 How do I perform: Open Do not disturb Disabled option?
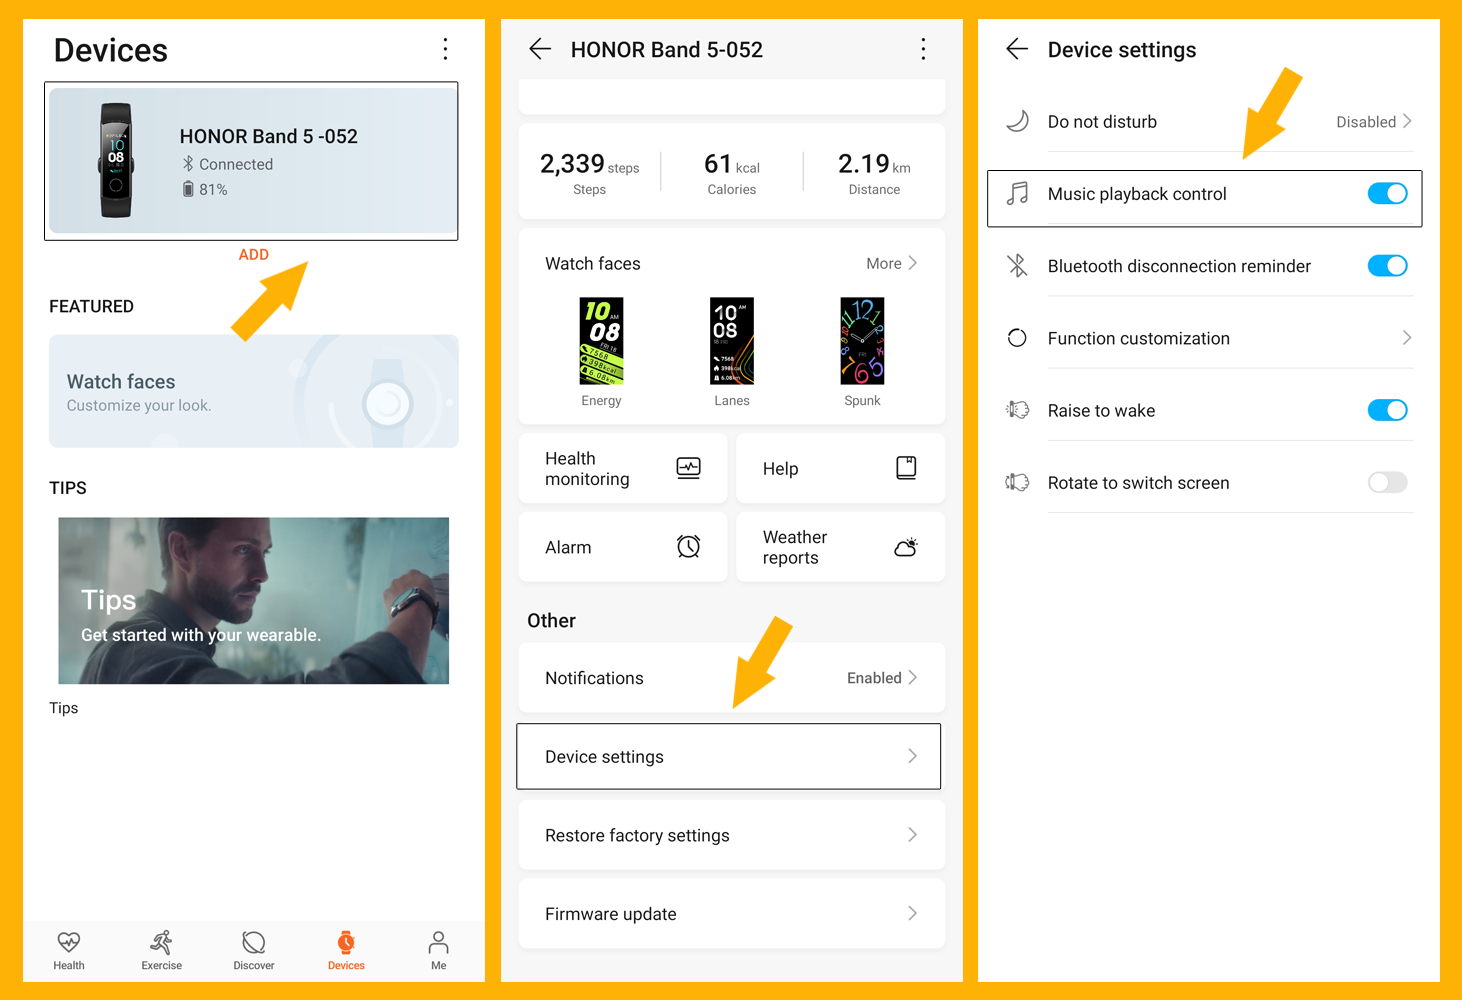coord(1374,122)
